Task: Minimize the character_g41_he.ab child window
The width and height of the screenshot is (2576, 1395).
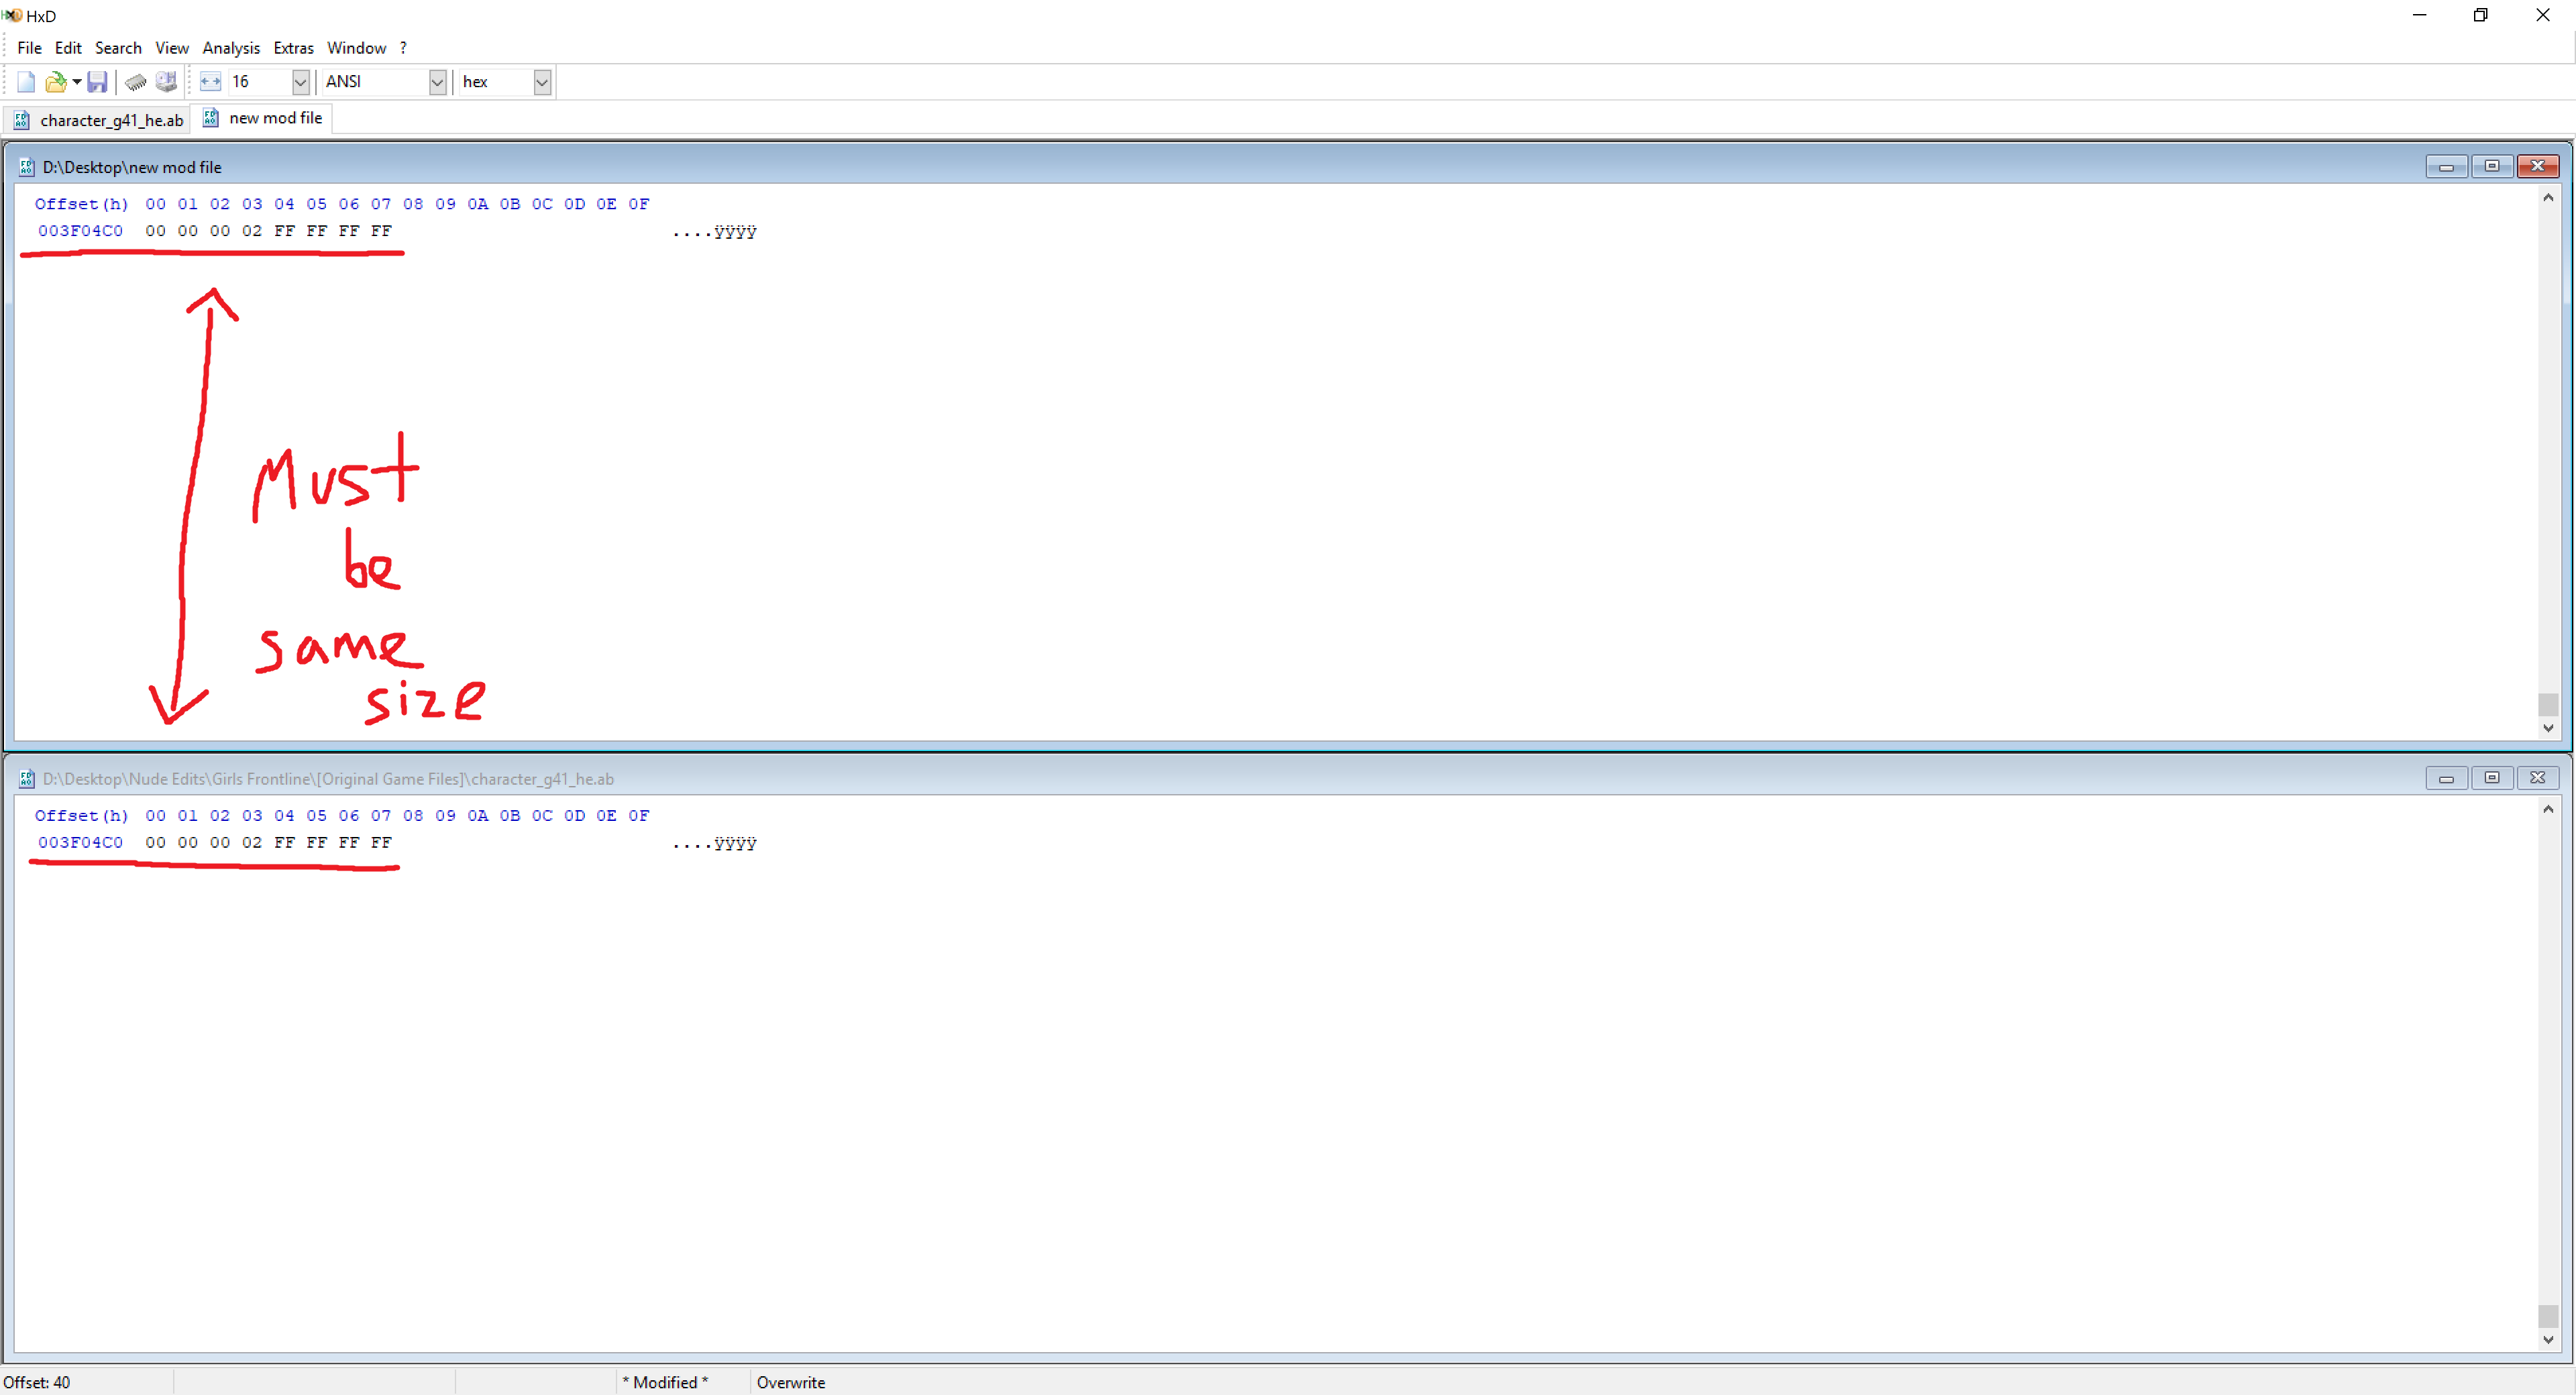Action: tap(2446, 778)
